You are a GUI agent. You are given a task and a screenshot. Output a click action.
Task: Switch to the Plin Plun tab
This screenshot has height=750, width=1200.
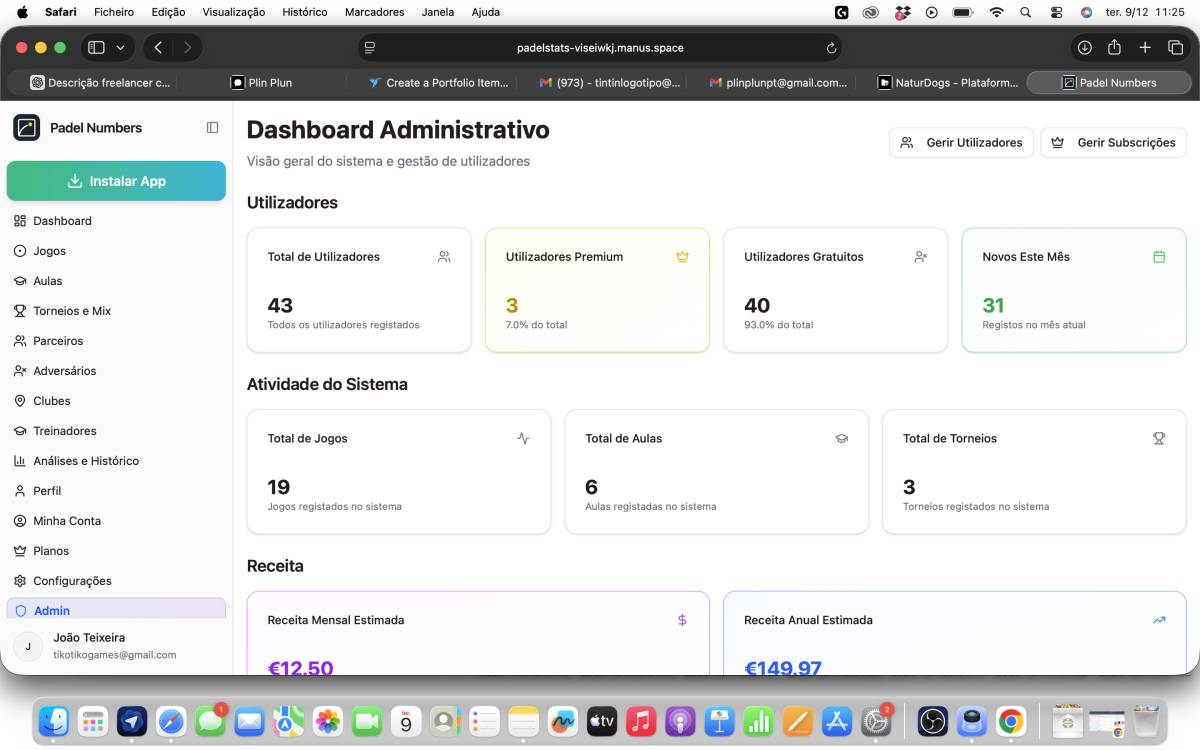click(x=262, y=83)
